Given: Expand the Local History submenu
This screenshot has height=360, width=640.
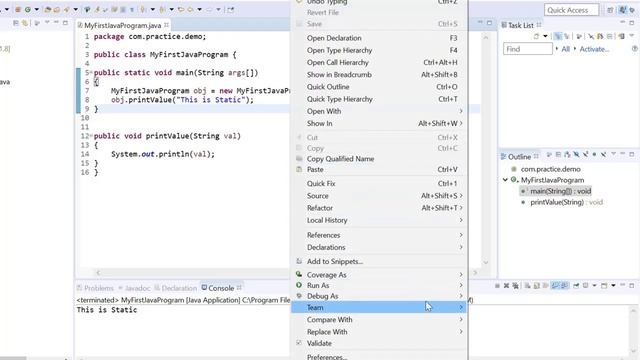Looking at the screenshot, I should tap(461, 220).
